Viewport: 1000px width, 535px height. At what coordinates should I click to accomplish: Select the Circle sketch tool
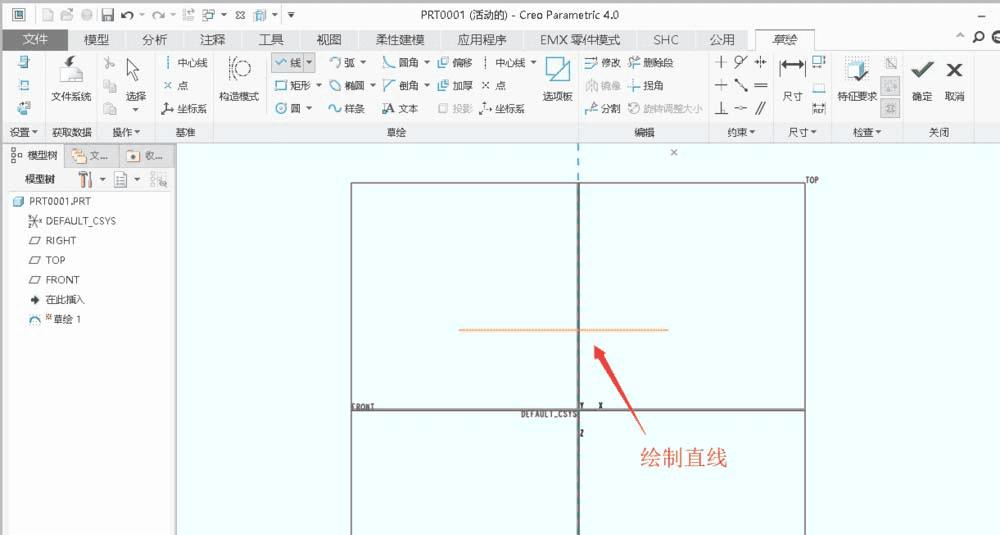[x=288, y=108]
